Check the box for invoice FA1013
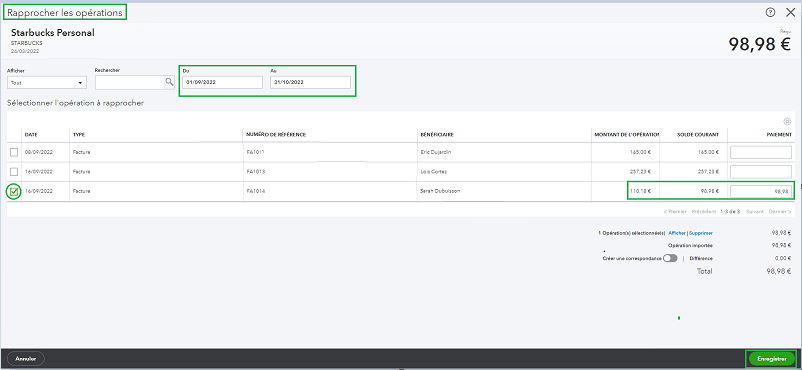 point(14,171)
